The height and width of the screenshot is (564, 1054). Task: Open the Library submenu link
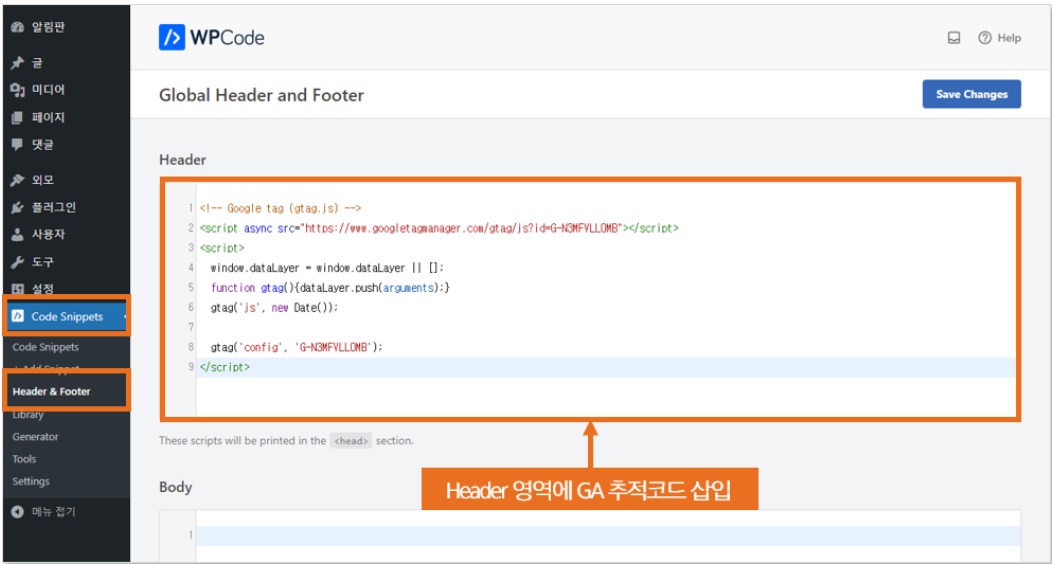[28, 415]
